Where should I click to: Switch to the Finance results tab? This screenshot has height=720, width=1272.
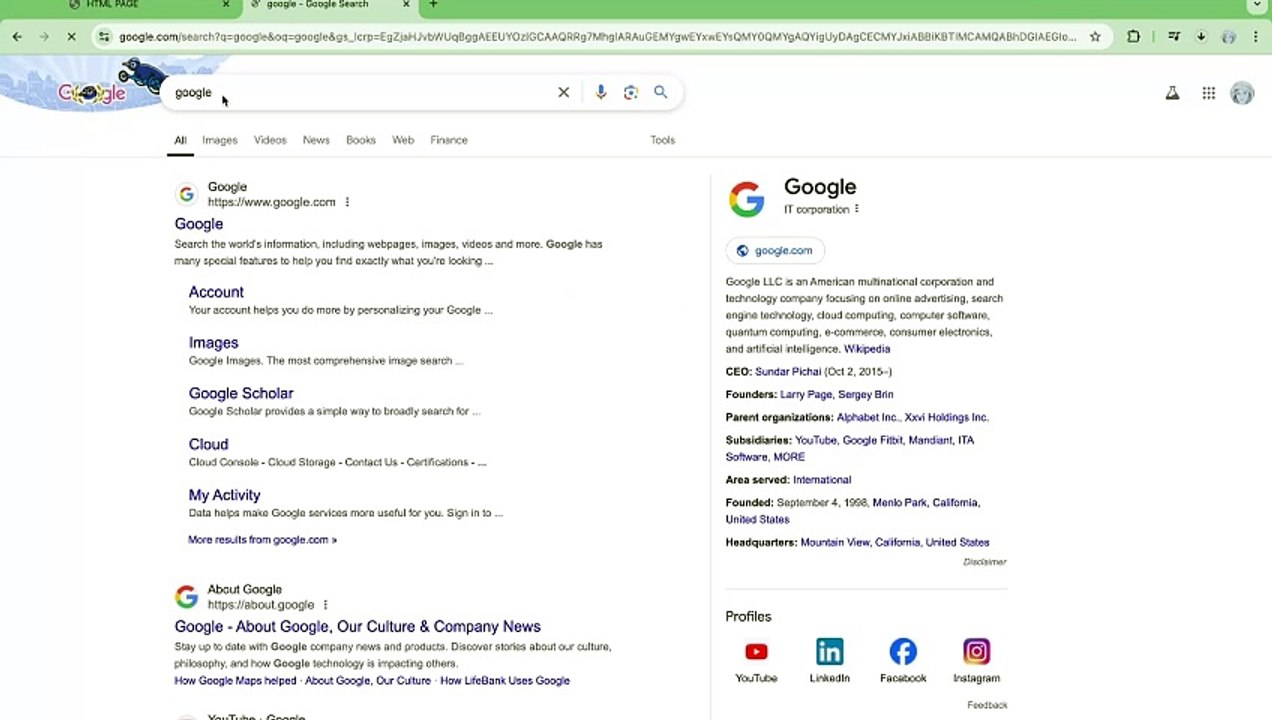pos(449,140)
